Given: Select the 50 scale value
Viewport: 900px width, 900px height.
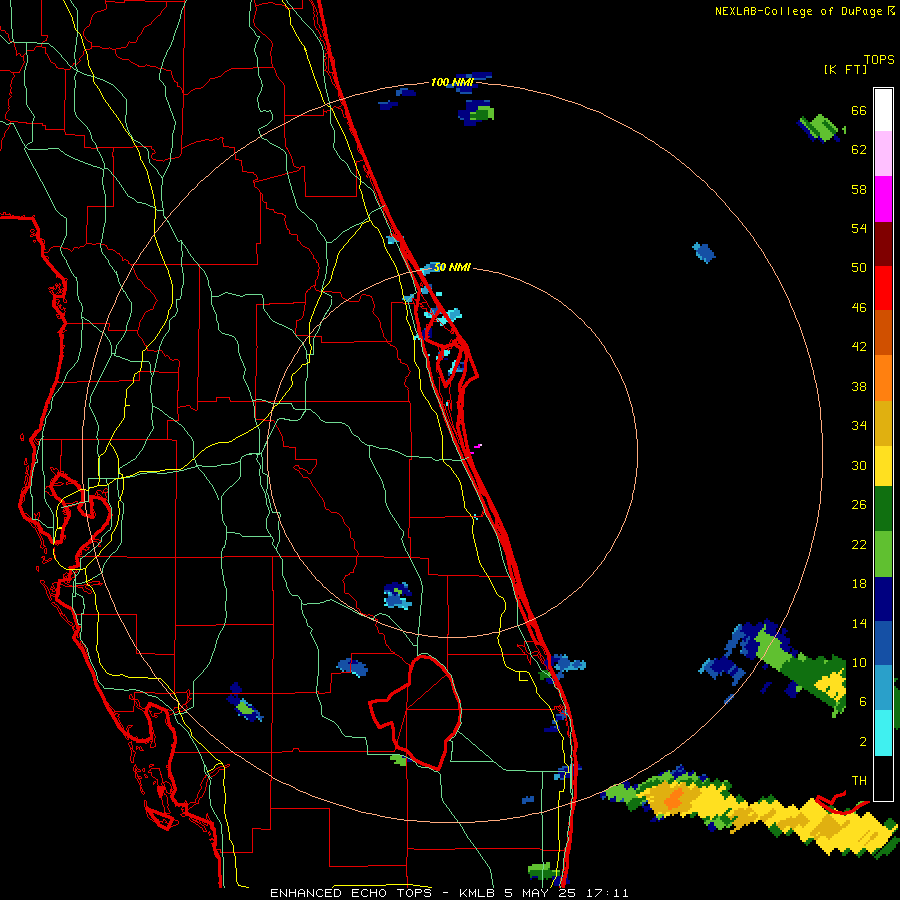Looking at the screenshot, I should click(x=859, y=267).
